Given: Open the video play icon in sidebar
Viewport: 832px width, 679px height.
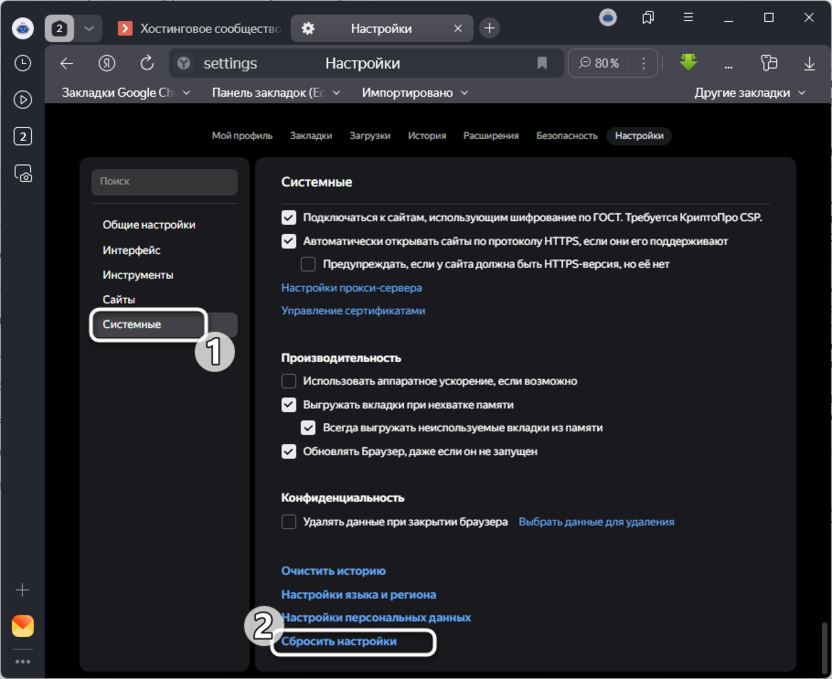Looking at the screenshot, I should tap(23, 100).
